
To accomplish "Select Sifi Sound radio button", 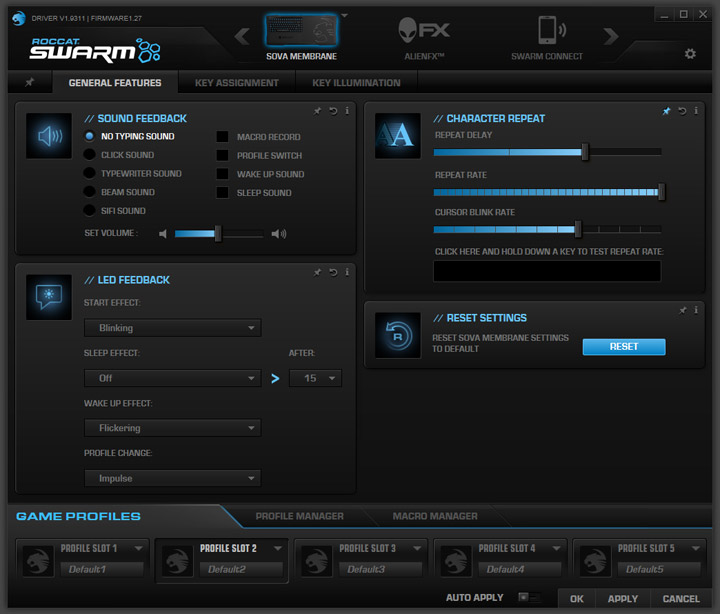I will pos(90,210).
